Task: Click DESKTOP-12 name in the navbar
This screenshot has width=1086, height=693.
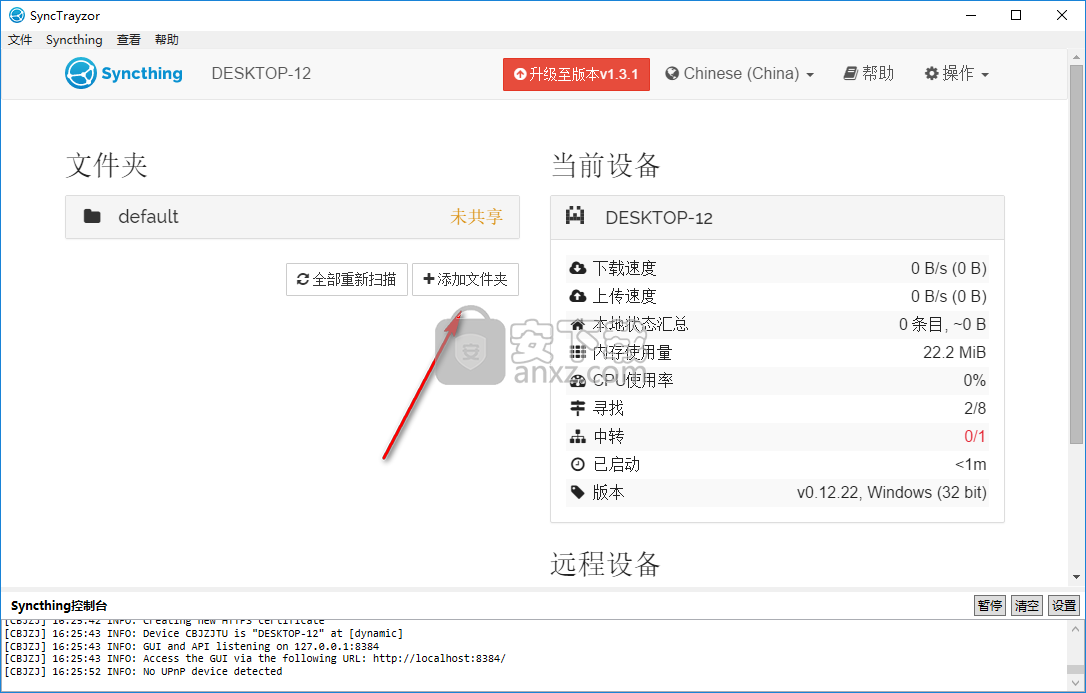Action: [x=261, y=73]
